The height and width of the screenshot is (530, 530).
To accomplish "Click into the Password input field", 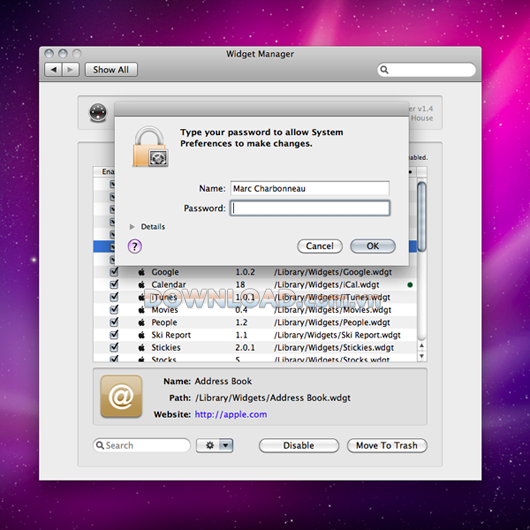I will (x=310, y=208).
